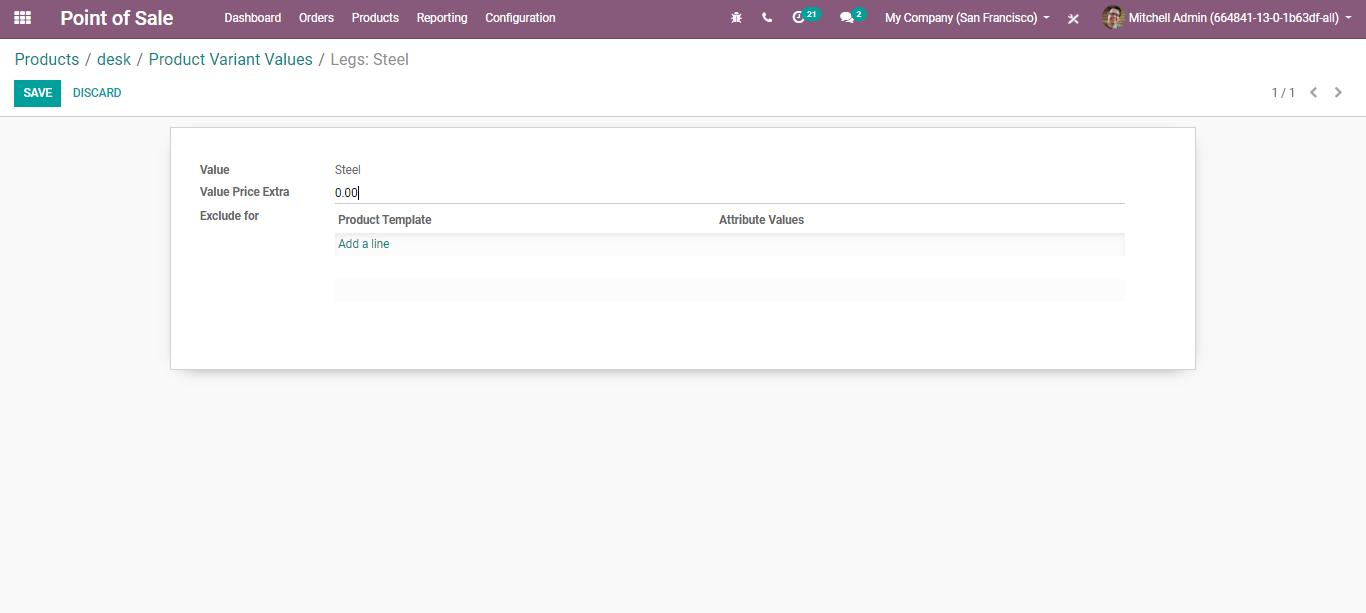Viewport: 1366px width, 613px height.
Task: Click the debug bug icon
Action: (737, 18)
